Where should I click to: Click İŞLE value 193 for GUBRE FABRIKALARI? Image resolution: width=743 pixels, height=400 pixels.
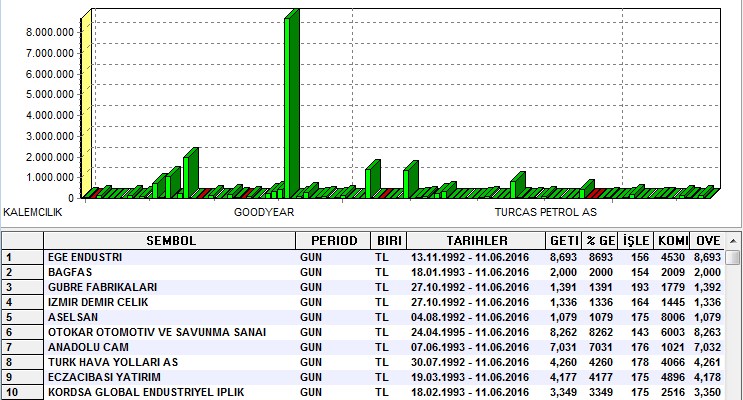tap(640, 287)
